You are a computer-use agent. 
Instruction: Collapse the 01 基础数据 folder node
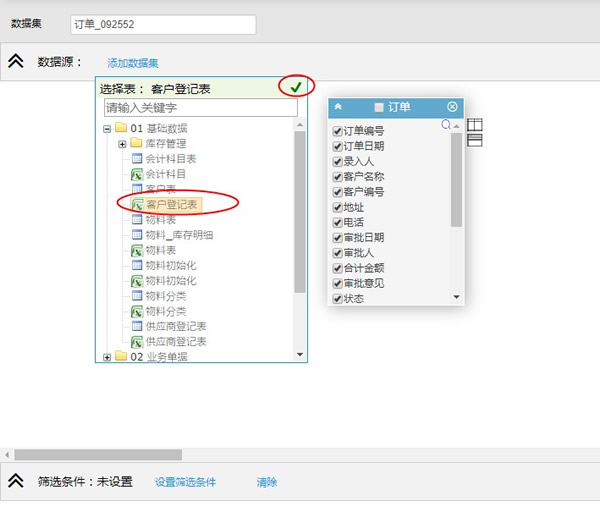tap(107, 129)
